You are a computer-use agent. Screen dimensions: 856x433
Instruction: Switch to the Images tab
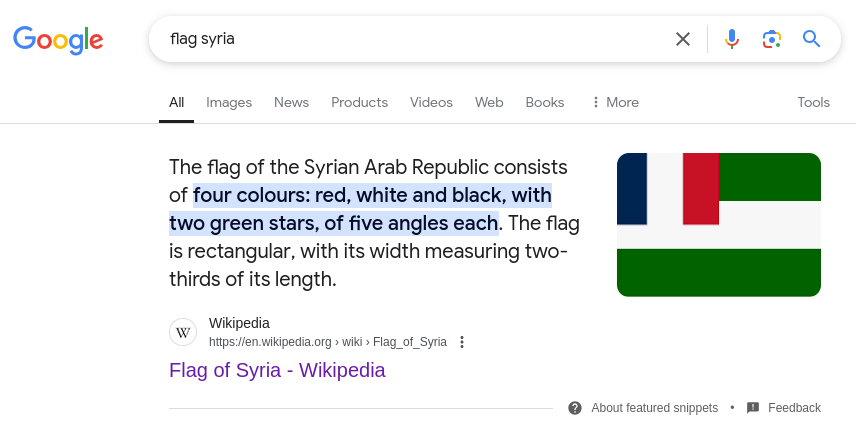229,102
